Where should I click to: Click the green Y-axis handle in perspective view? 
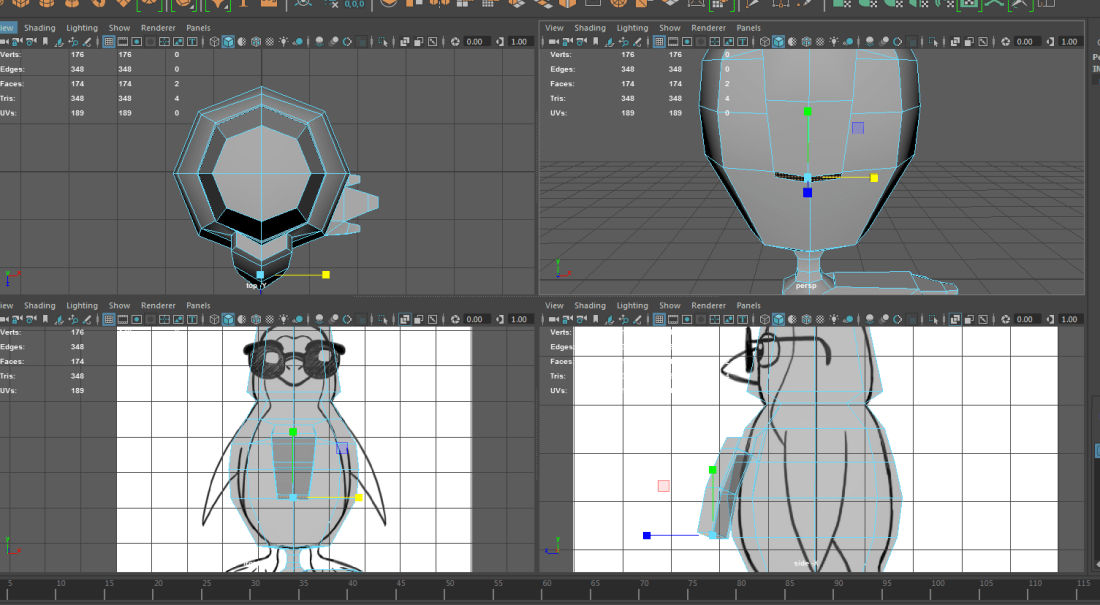tap(808, 112)
